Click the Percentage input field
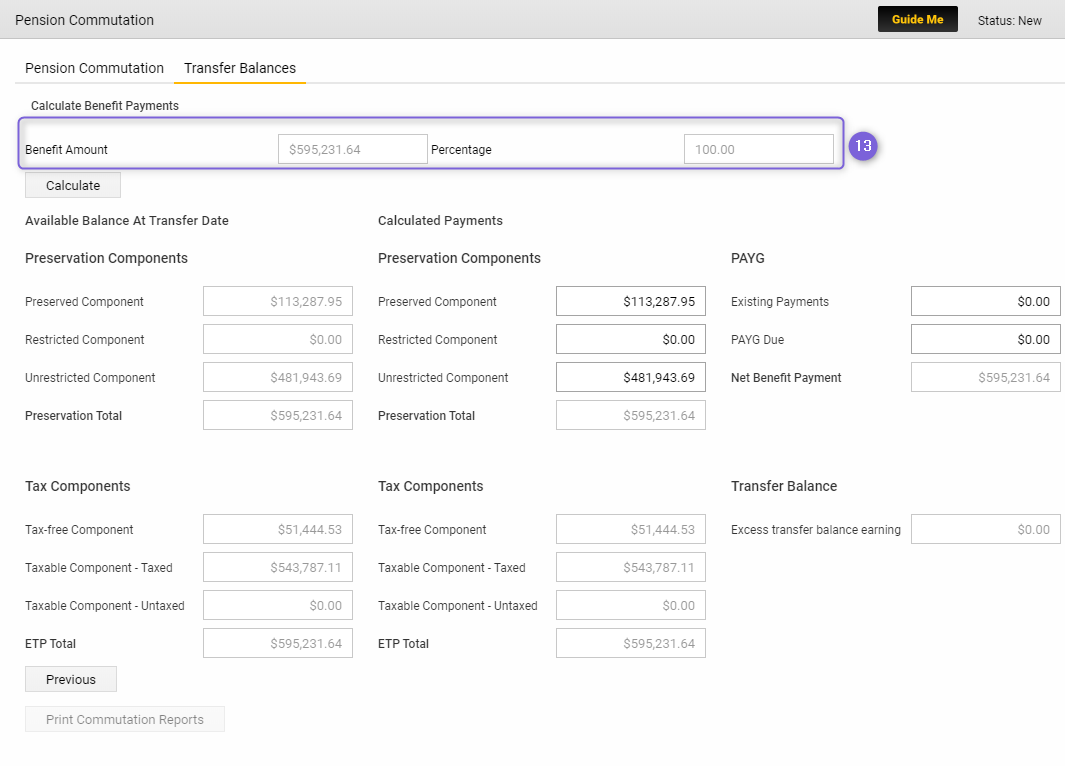 (759, 149)
